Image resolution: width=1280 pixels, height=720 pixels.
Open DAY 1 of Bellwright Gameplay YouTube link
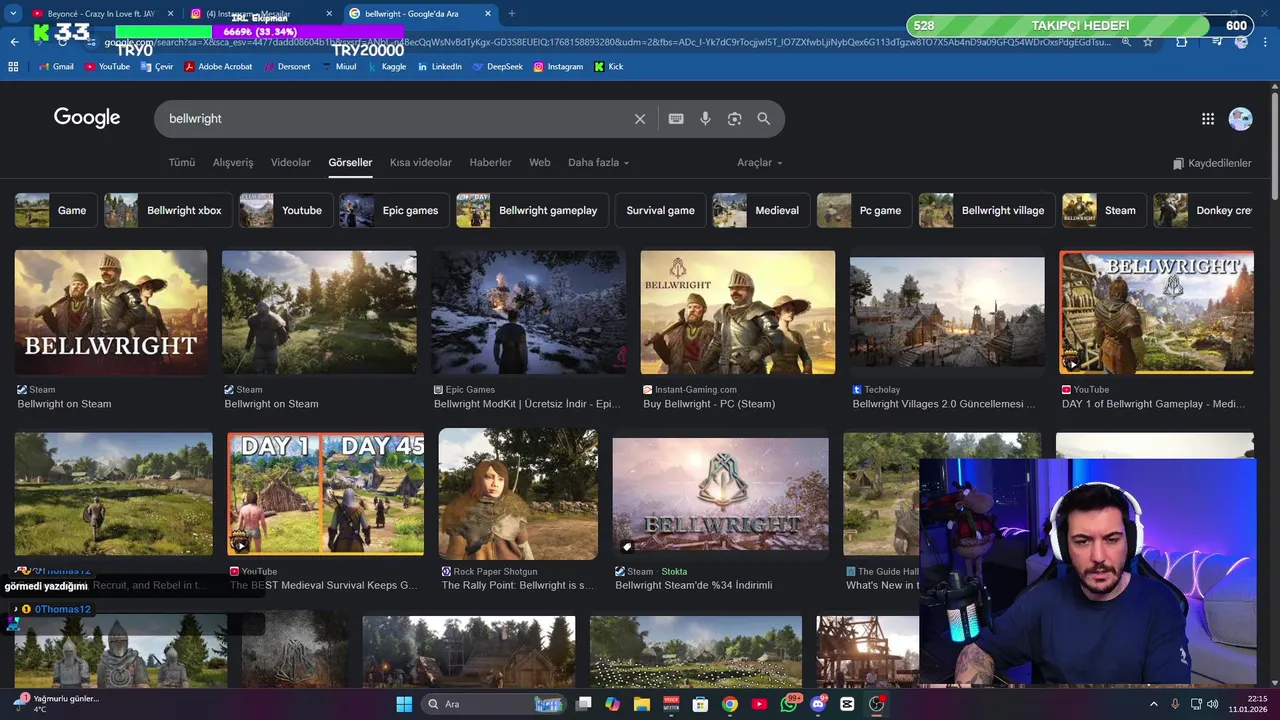click(1153, 404)
